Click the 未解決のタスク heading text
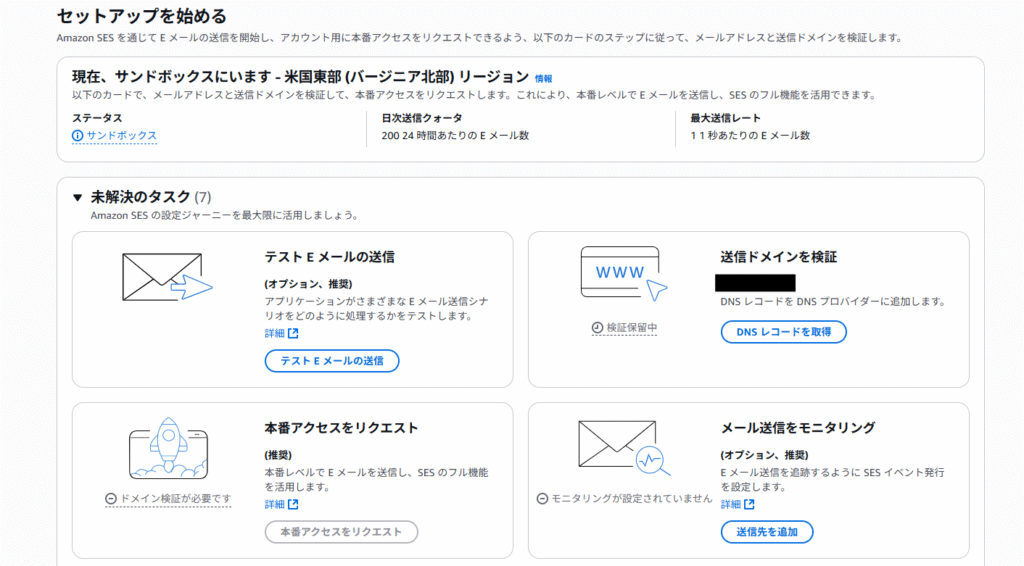The image size is (1024, 566). (x=140, y=197)
